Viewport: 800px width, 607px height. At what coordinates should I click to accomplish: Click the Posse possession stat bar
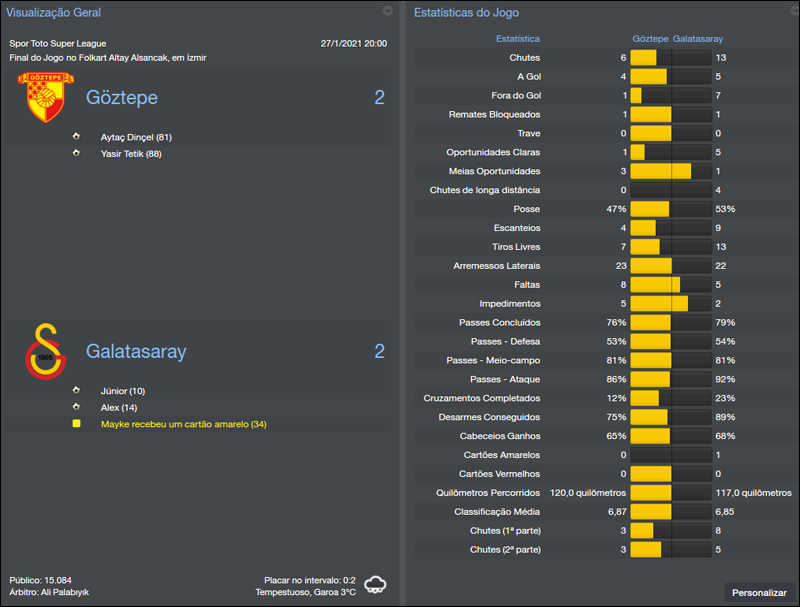coord(670,208)
